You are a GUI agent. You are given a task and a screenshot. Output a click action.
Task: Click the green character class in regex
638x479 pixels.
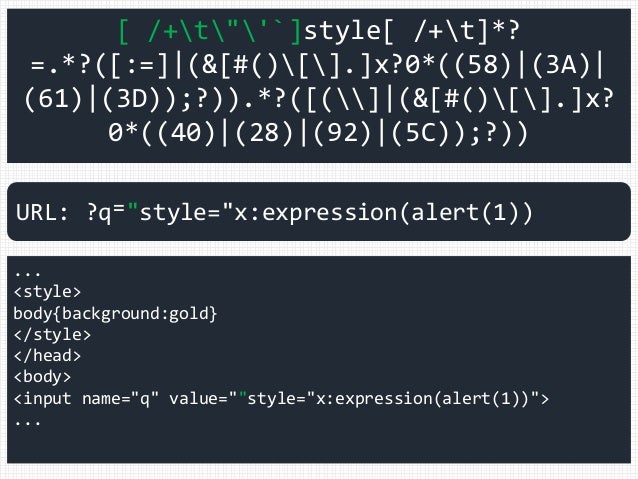tap(210, 31)
